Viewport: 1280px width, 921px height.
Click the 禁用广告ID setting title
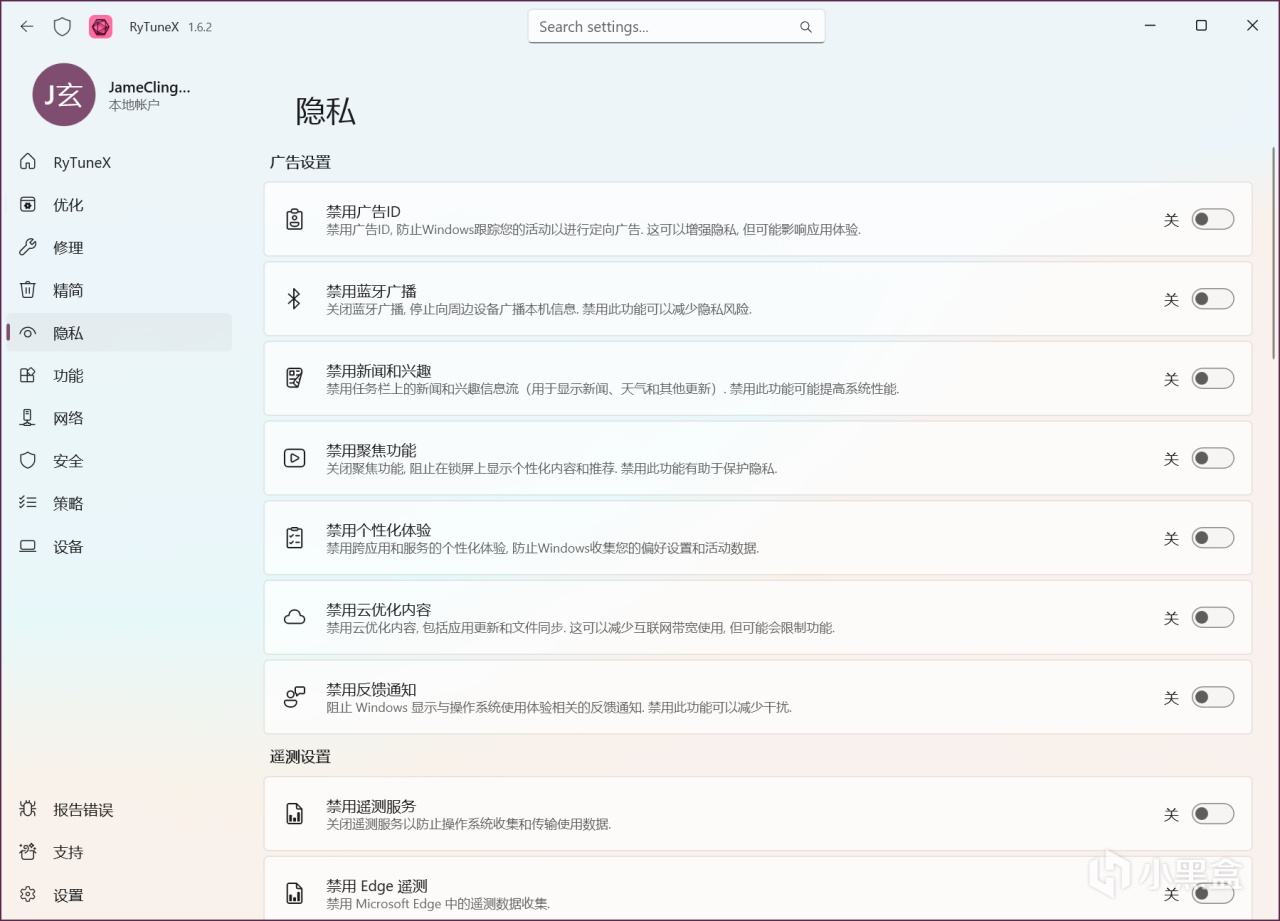click(x=363, y=211)
